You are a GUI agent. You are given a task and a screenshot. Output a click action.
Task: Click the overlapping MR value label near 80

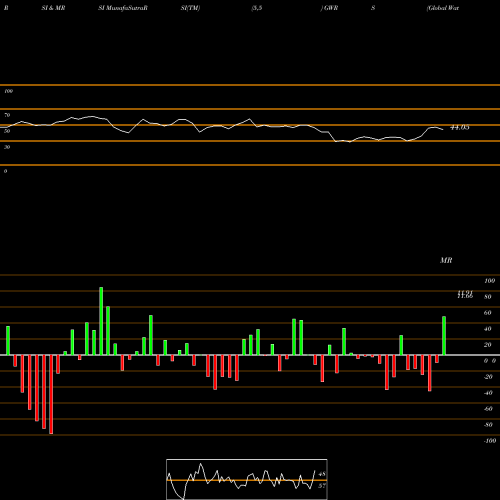[465, 294]
